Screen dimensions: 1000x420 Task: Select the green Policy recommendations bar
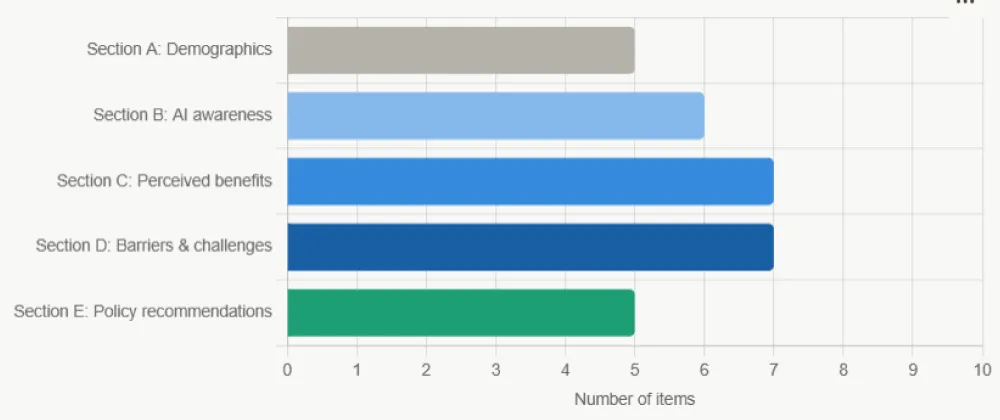460,313
